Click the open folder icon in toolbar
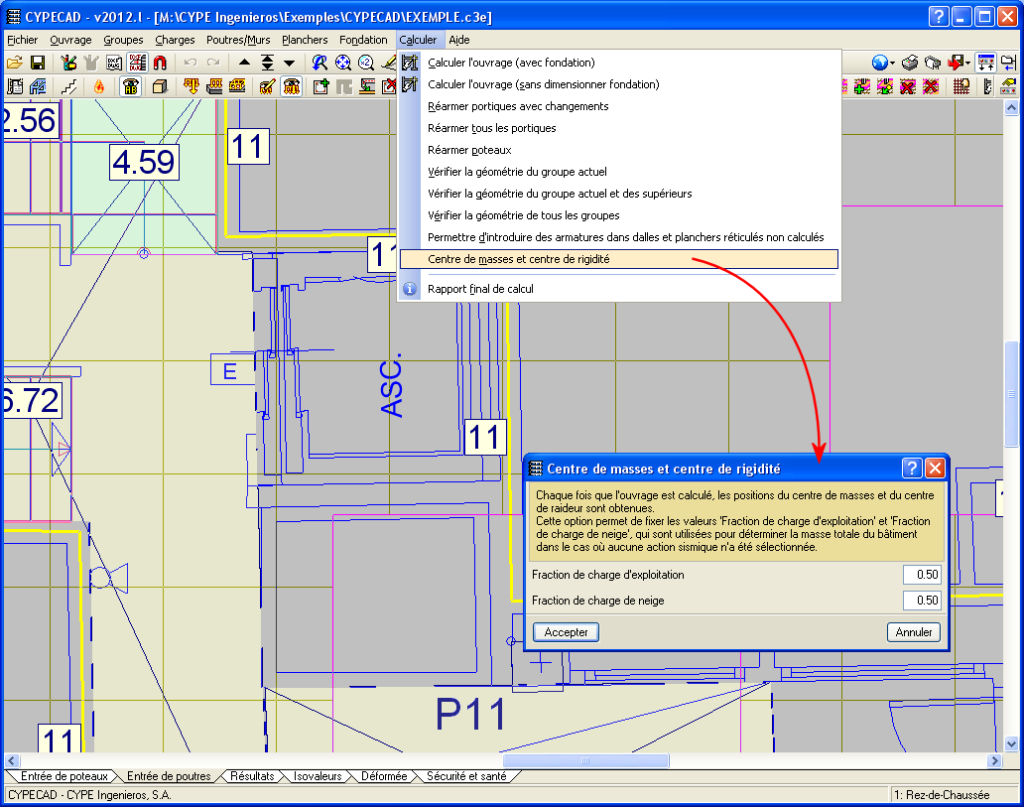This screenshot has height=807, width=1024. coord(16,62)
